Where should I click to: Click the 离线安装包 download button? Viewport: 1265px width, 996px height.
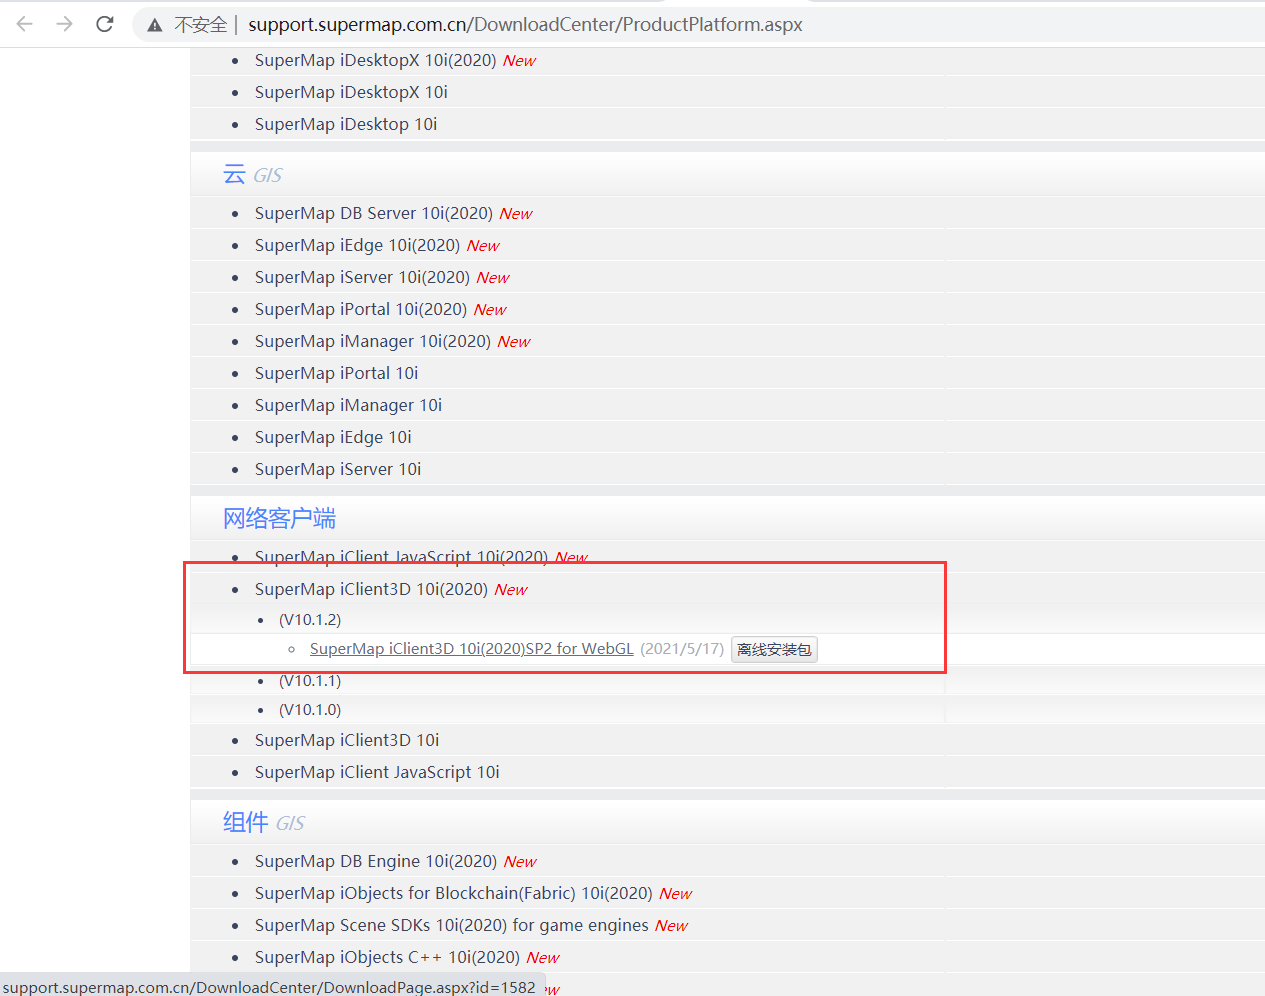[x=774, y=650]
